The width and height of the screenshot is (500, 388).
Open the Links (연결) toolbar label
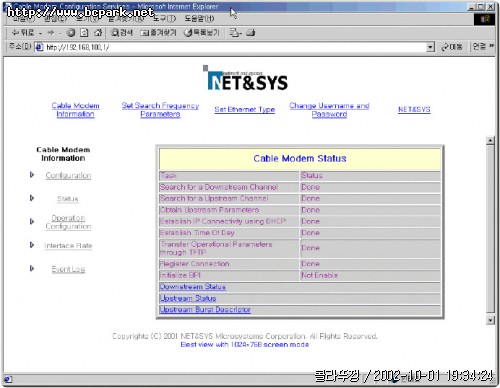(479, 47)
